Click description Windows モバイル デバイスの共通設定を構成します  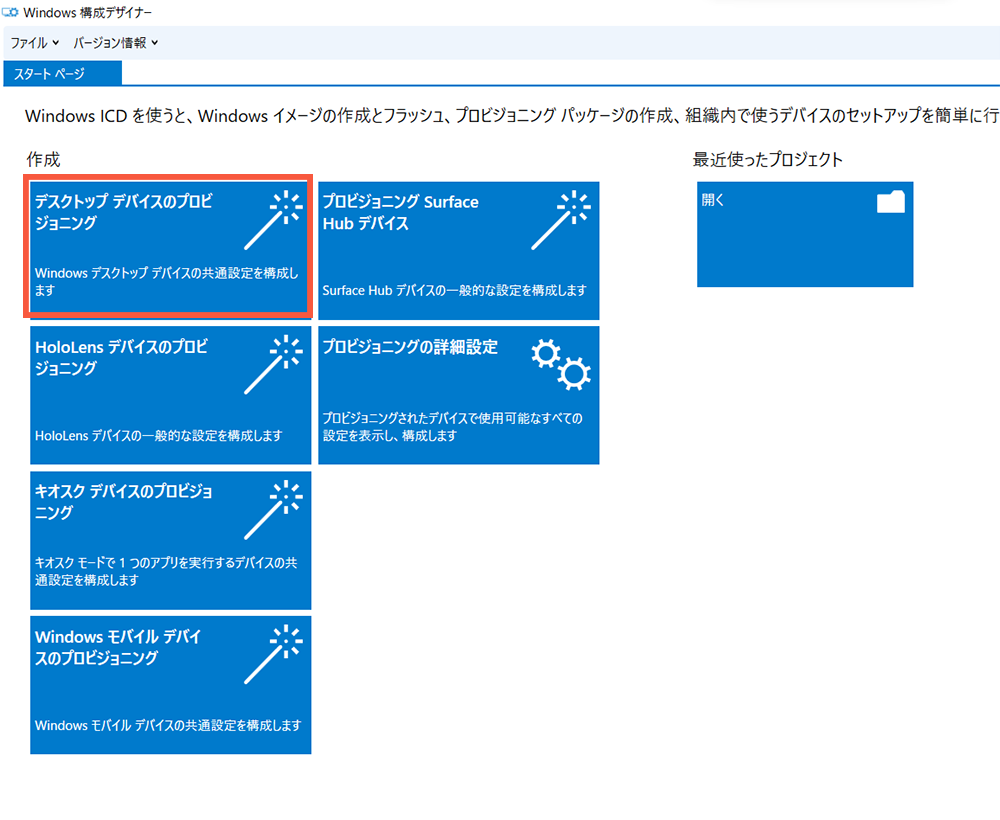point(168,725)
